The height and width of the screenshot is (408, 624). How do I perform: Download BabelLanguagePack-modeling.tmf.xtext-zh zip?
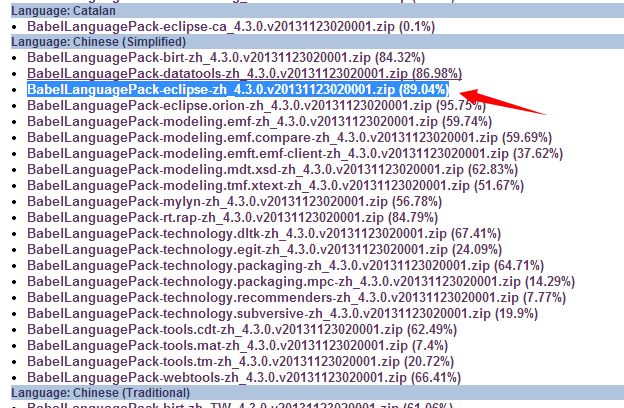click(x=275, y=185)
